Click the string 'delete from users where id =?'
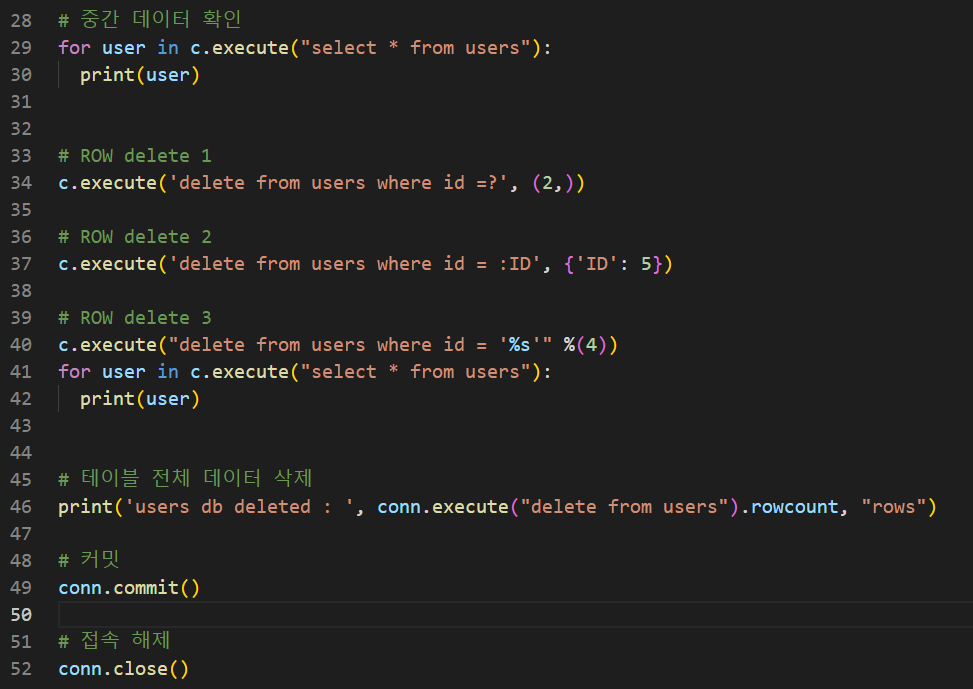This screenshot has height=689, width=973. pyautogui.click(x=338, y=182)
